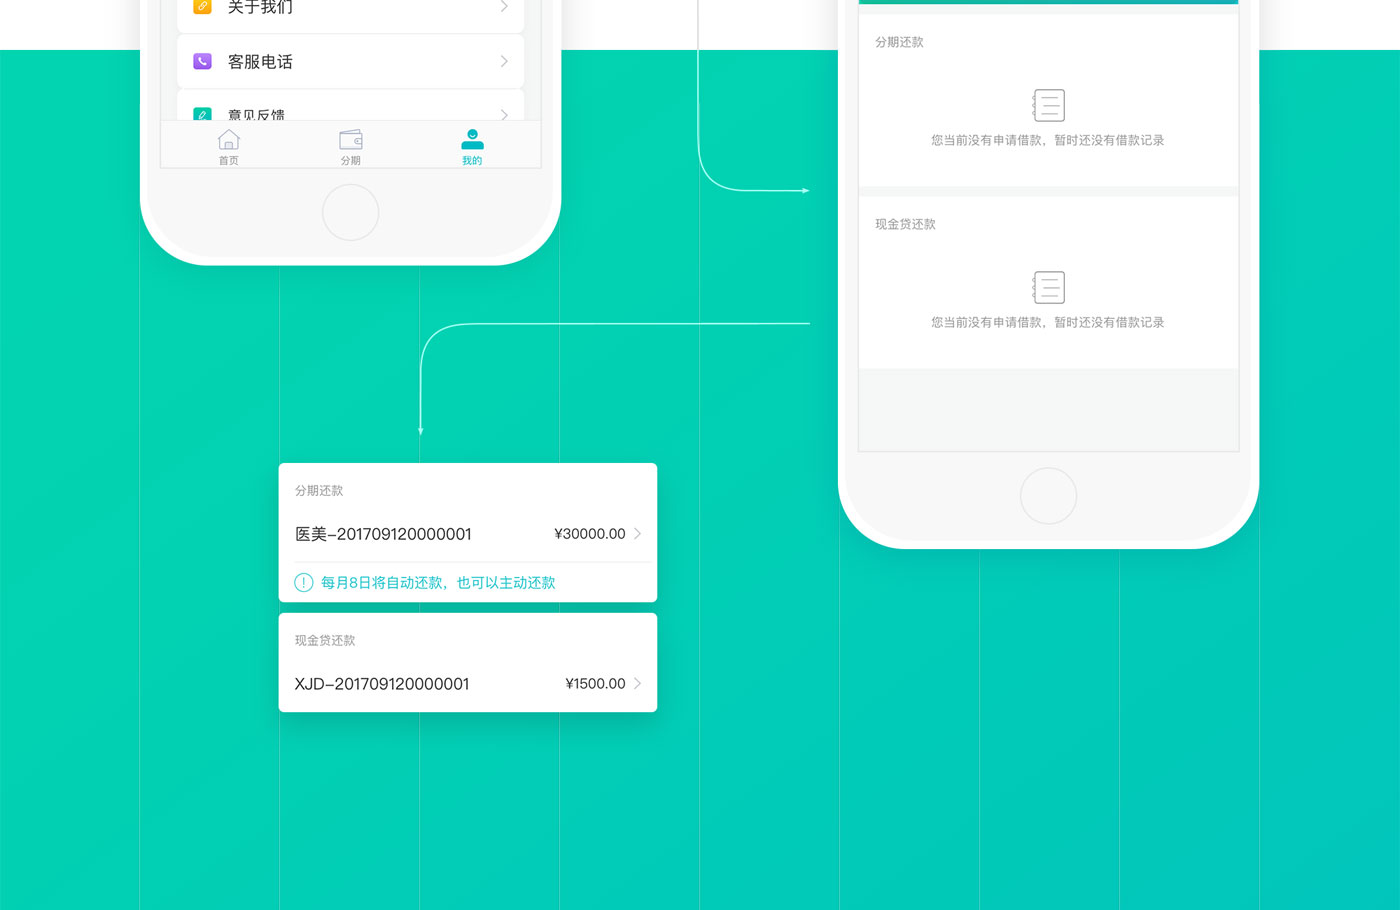Viewport: 1400px width, 910px height.
Task: Open the chevron next to ¥30000.00
Action: [x=638, y=534]
